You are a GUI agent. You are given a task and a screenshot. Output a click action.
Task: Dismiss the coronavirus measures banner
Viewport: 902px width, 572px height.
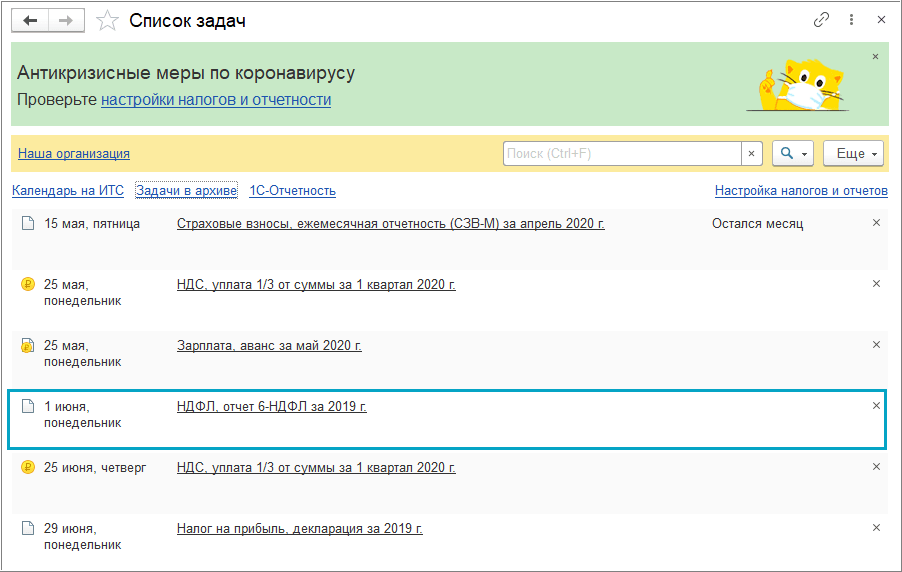tap(876, 56)
